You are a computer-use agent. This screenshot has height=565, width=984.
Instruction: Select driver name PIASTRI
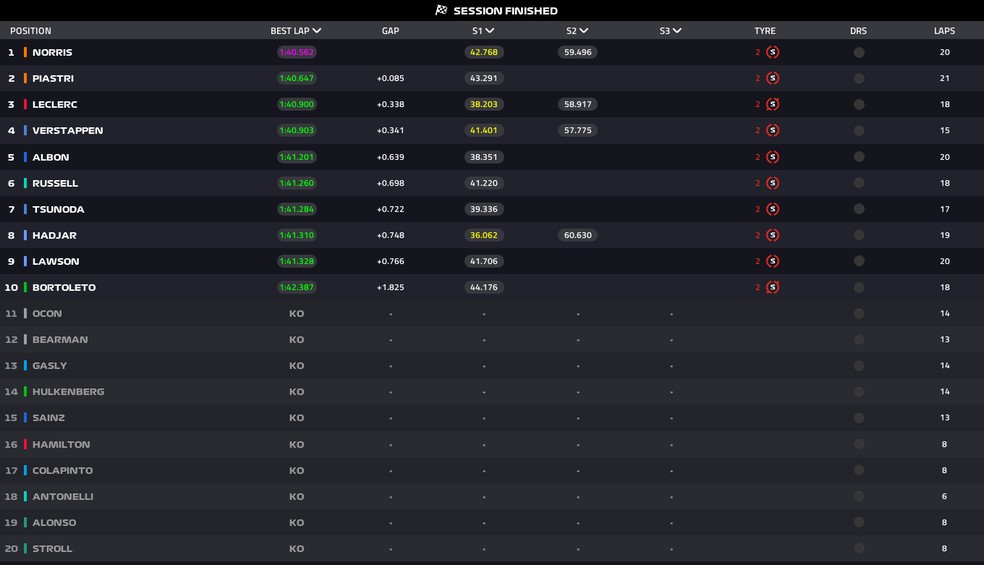(x=53, y=78)
